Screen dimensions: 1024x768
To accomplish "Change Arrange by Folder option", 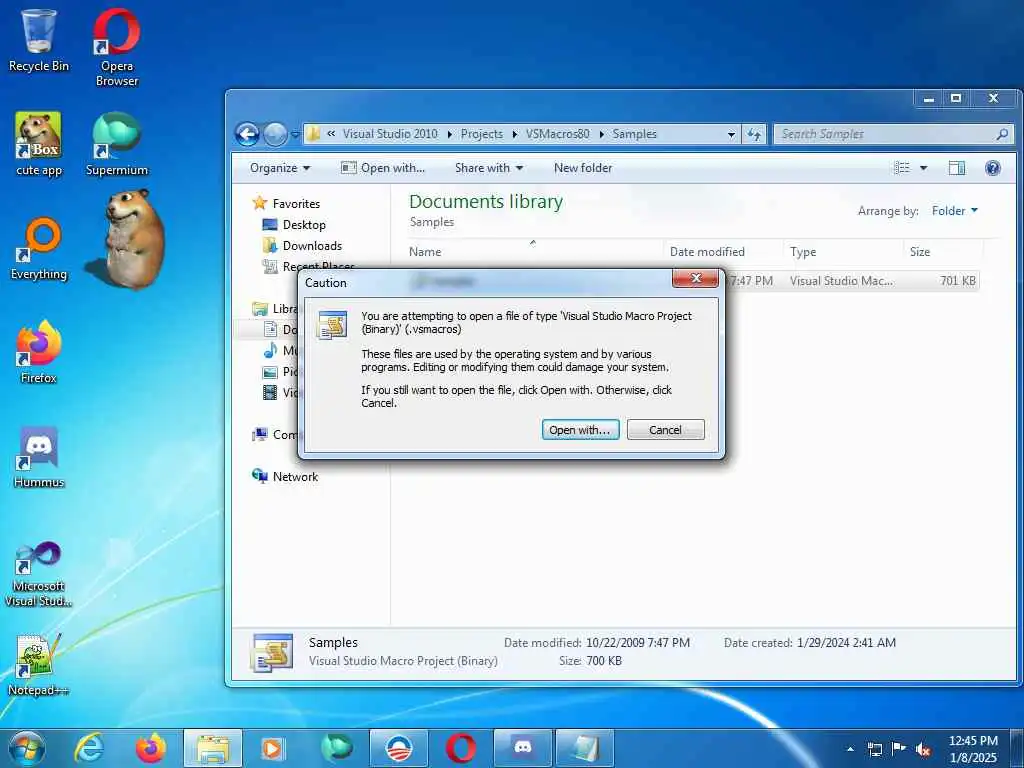I will 955,210.
